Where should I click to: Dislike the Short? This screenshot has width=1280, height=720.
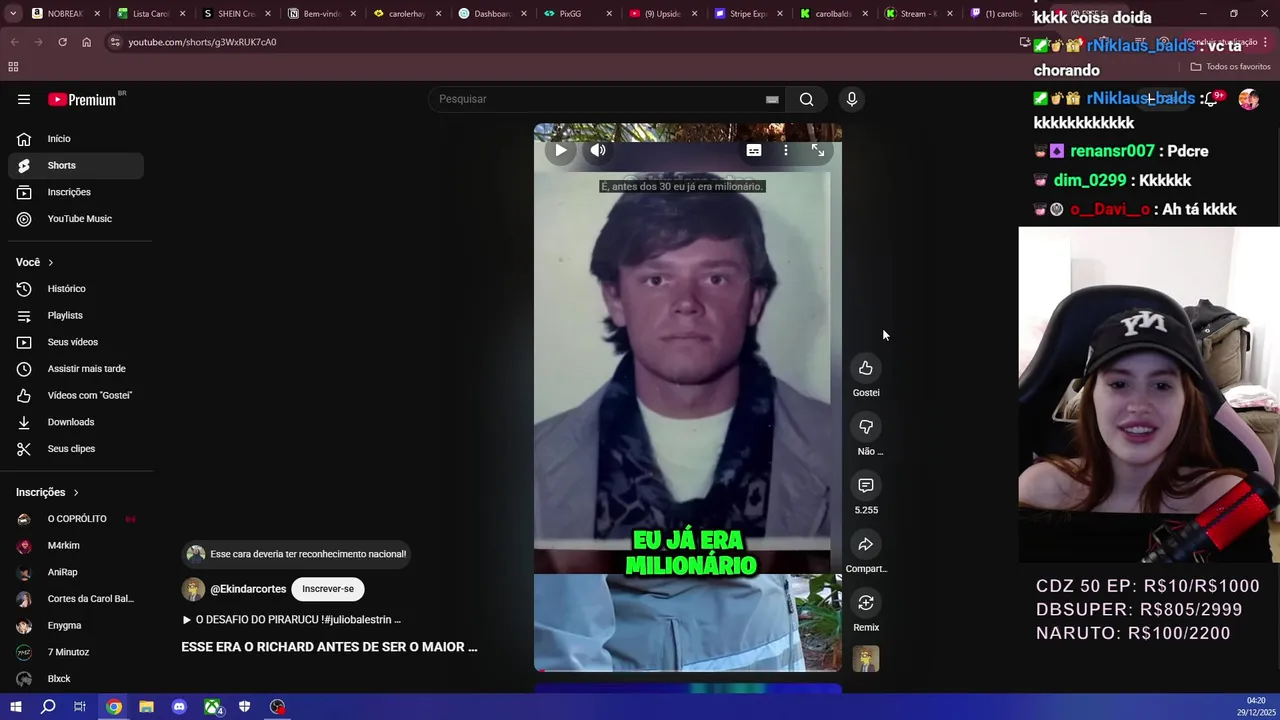(866, 427)
